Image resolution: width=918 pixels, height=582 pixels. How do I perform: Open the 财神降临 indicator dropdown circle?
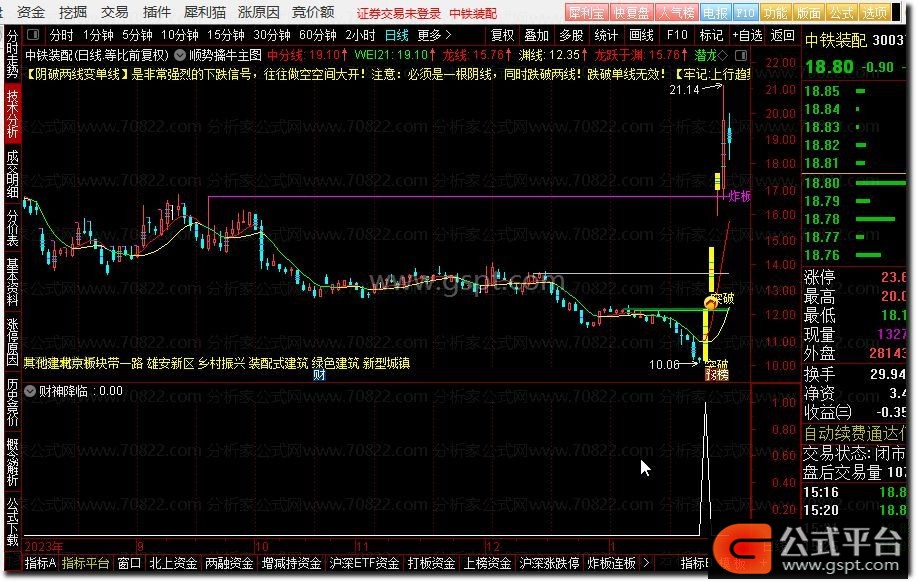pyautogui.click(x=30, y=391)
